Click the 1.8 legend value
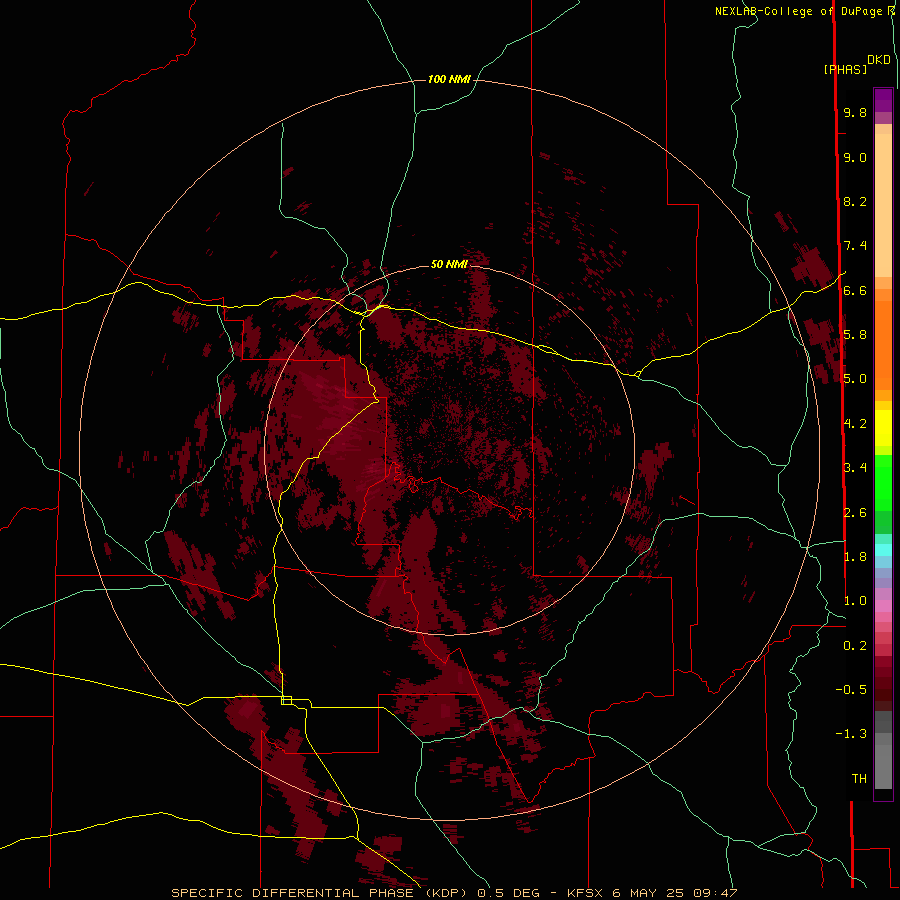This screenshot has height=900, width=900. click(x=855, y=556)
